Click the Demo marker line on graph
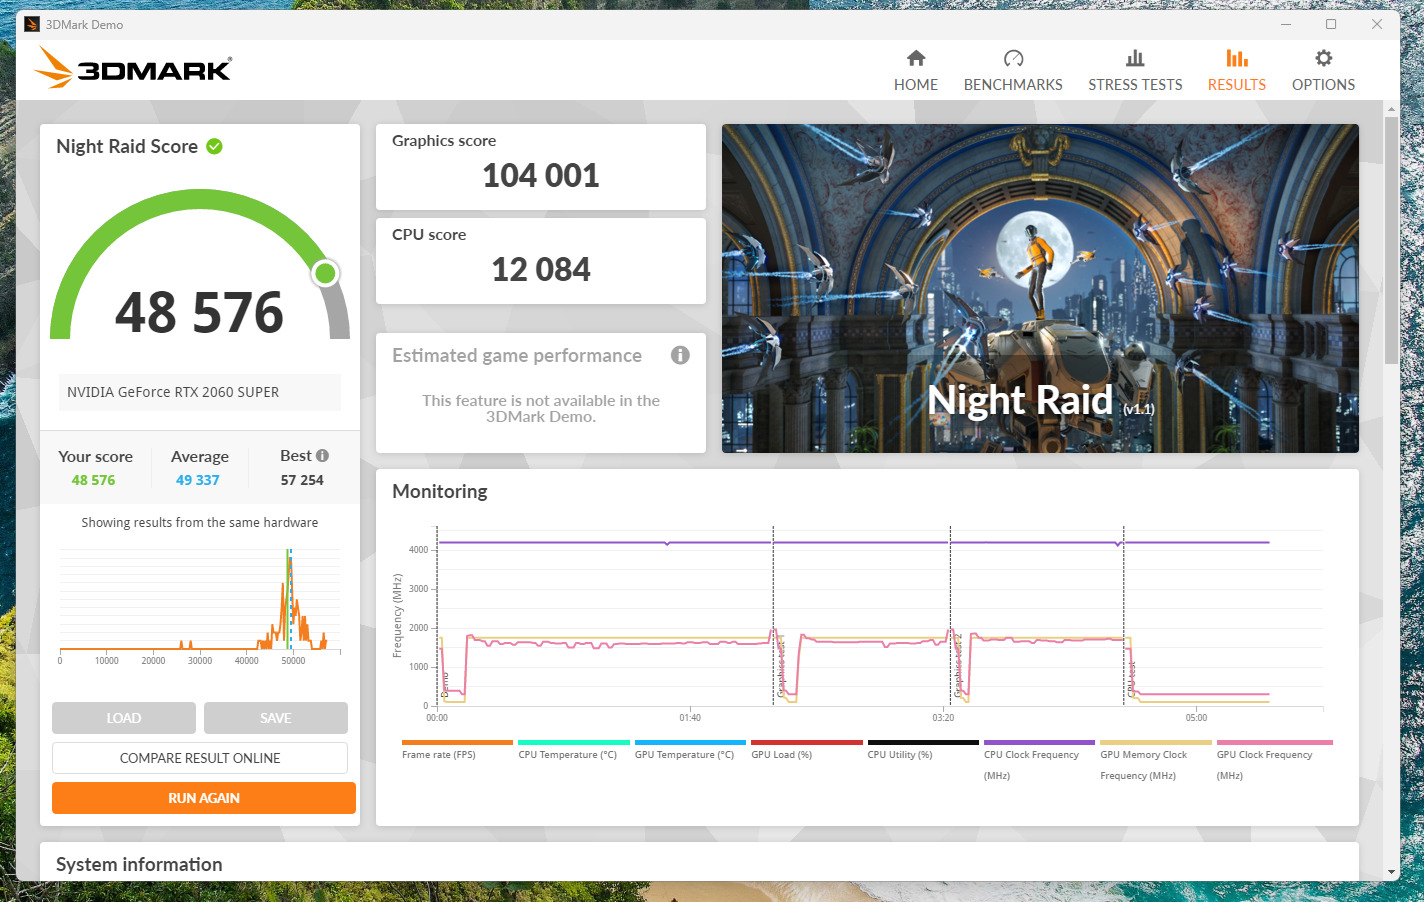 (438, 616)
